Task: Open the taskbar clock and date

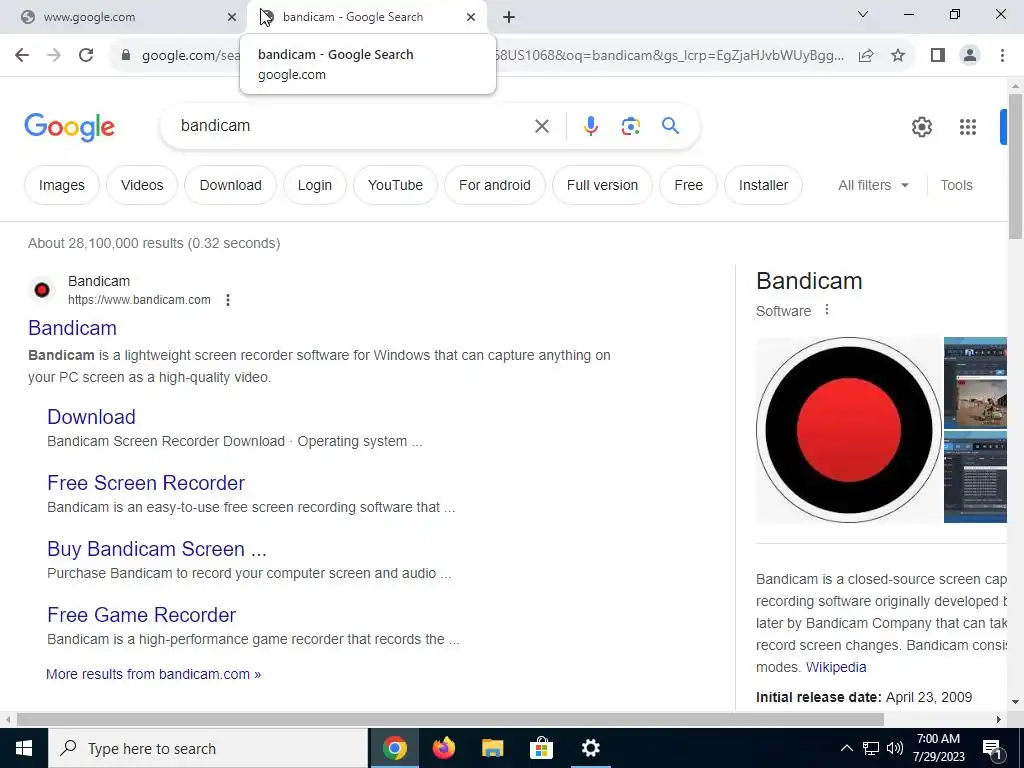Action: pyautogui.click(x=938, y=748)
